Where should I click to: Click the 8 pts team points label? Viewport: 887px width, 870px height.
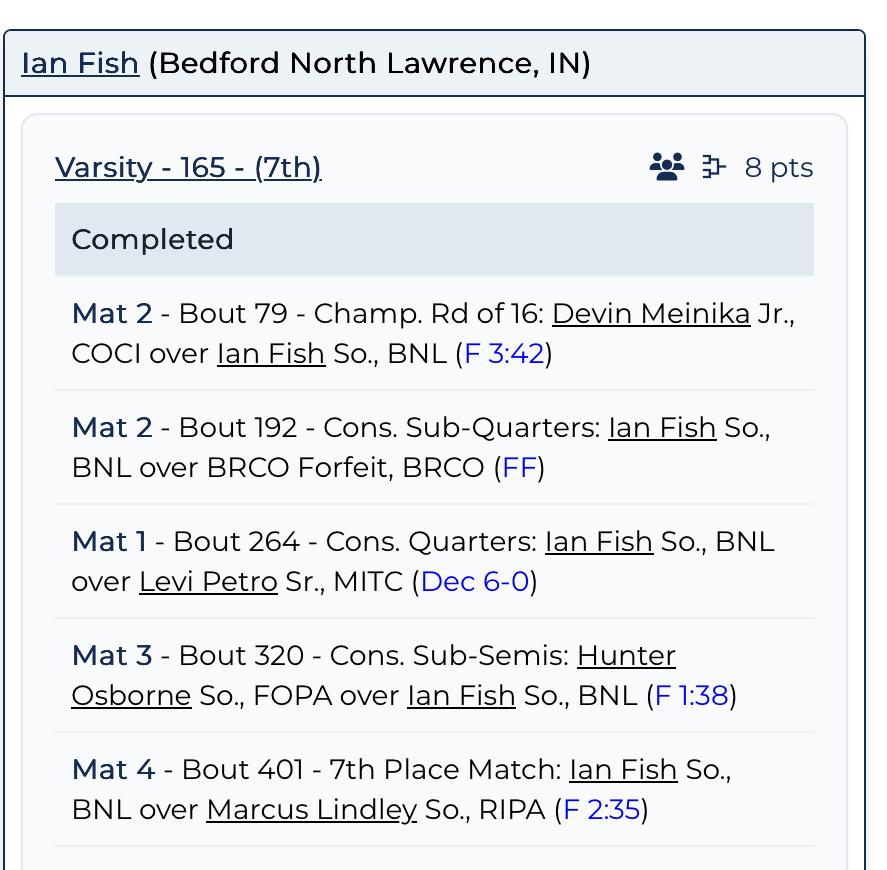coord(779,167)
